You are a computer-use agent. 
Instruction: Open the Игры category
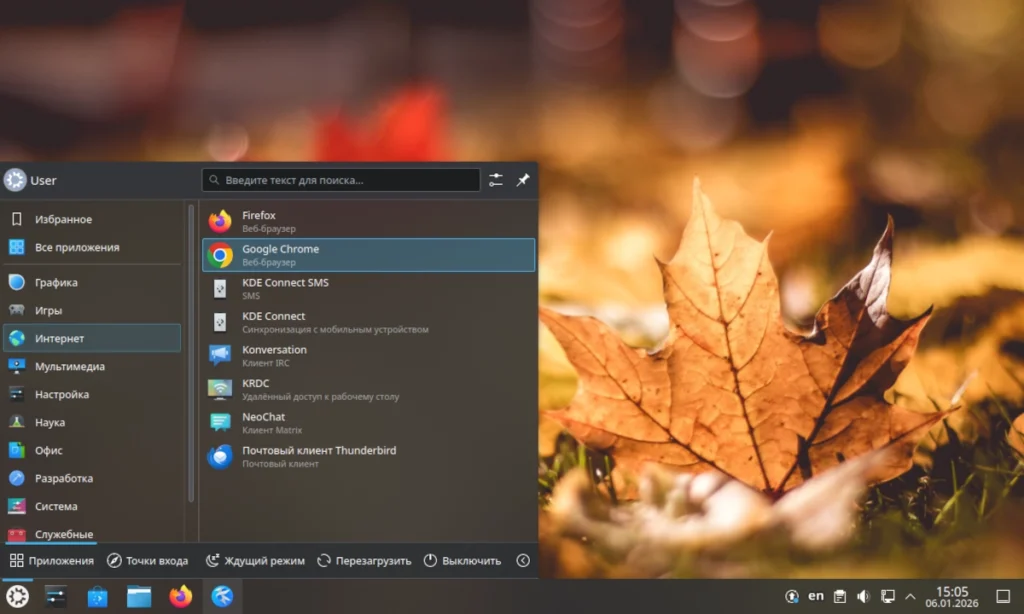92,310
